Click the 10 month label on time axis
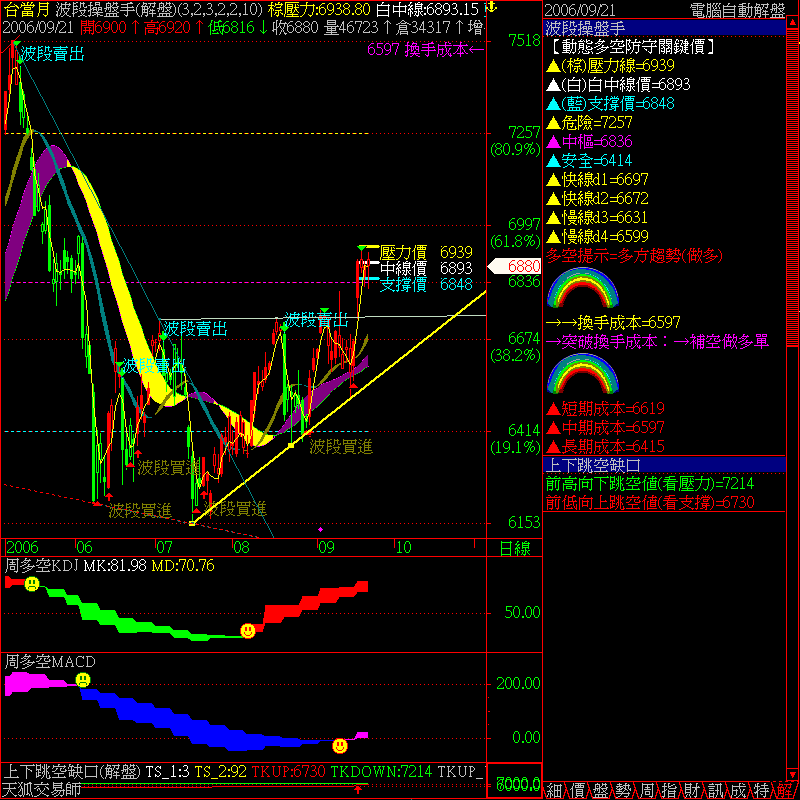Image resolution: width=800 pixels, height=800 pixels. coord(404,547)
